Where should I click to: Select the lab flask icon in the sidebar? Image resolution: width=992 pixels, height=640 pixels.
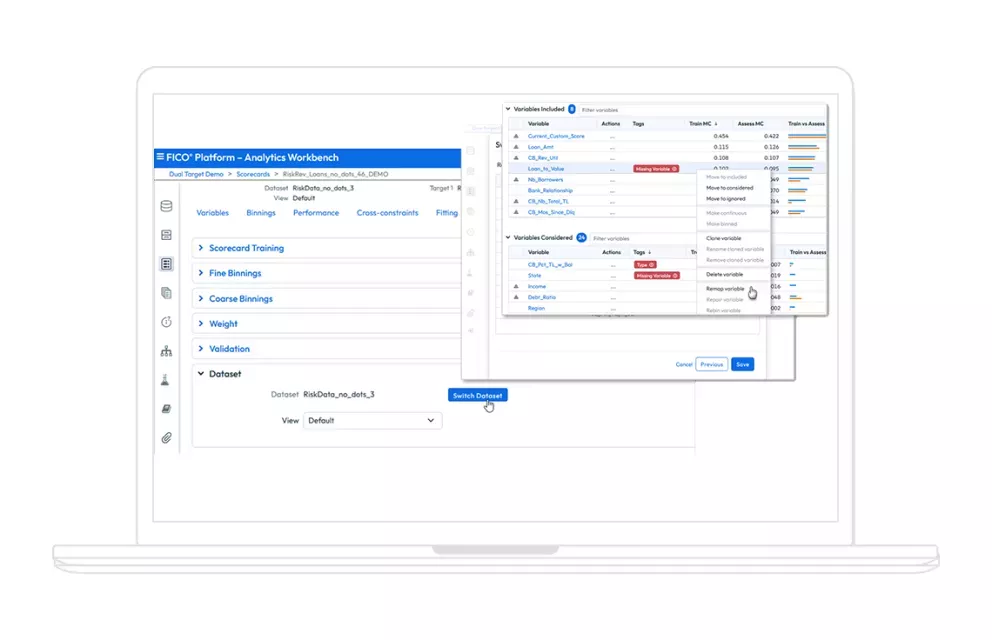pos(165,380)
